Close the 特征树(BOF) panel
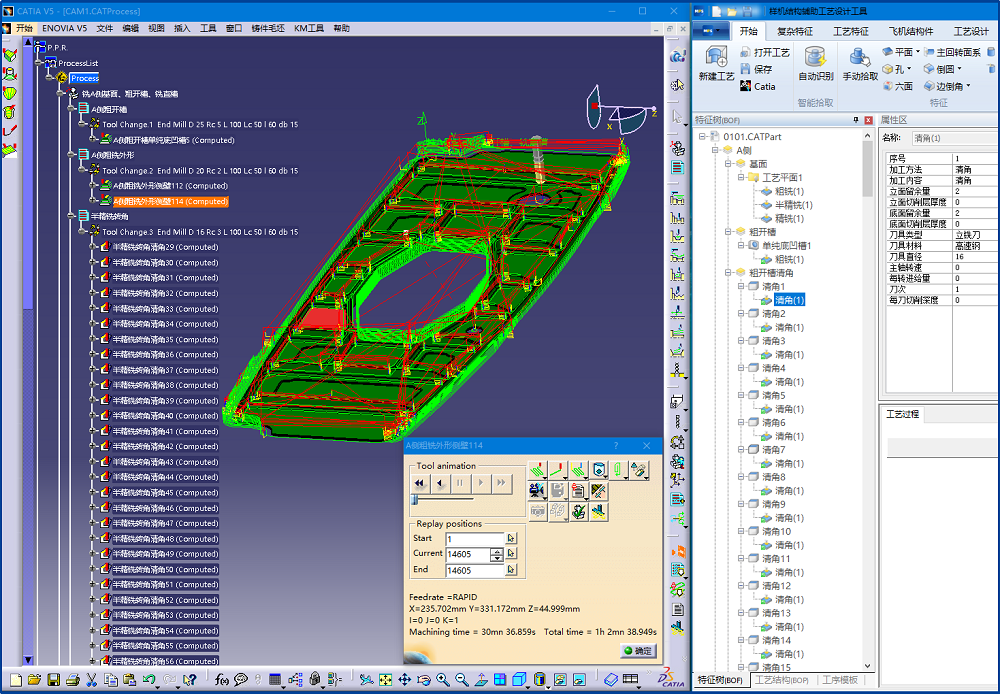 (x=868, y=120)
